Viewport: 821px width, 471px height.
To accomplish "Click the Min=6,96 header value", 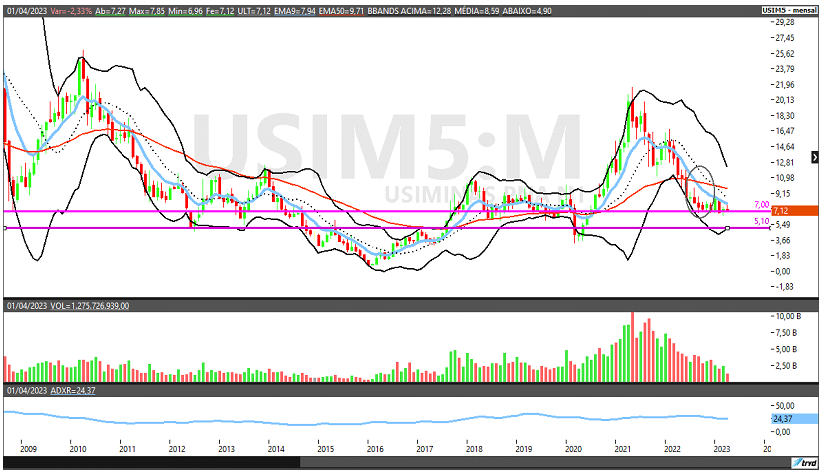I will [x=185, y=11].
